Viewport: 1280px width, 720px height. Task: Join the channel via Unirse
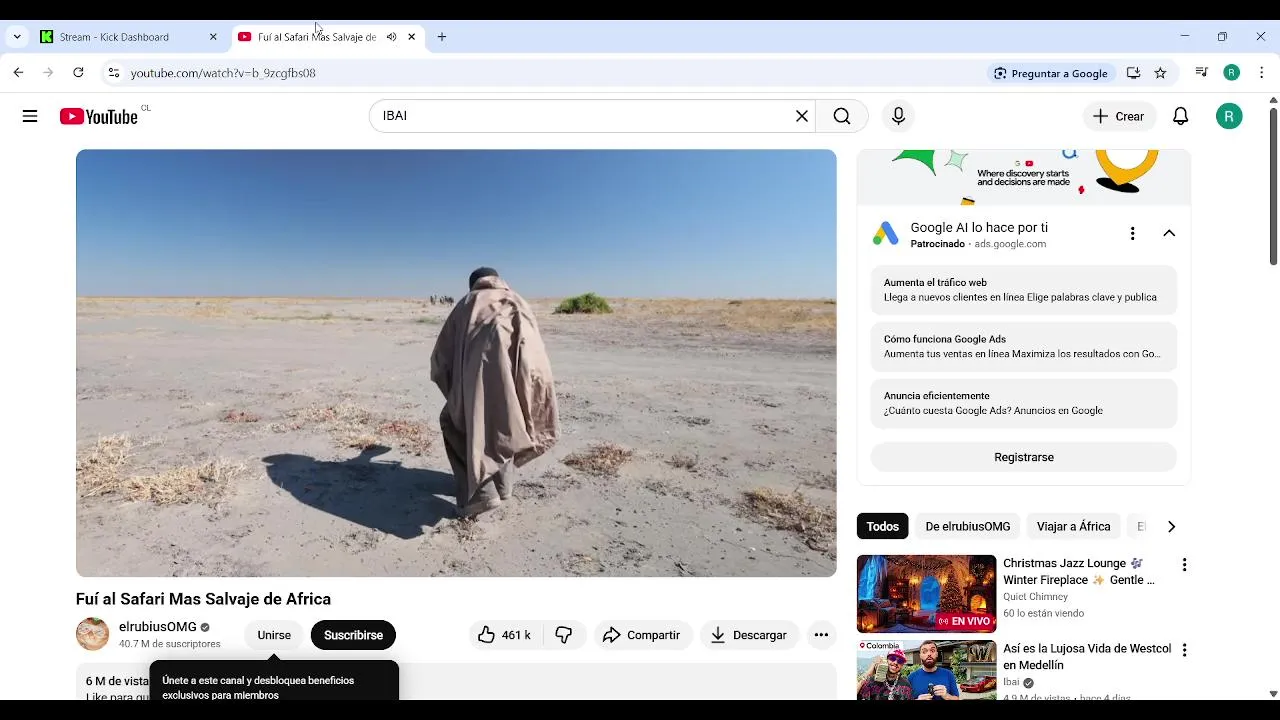[274, 635]
